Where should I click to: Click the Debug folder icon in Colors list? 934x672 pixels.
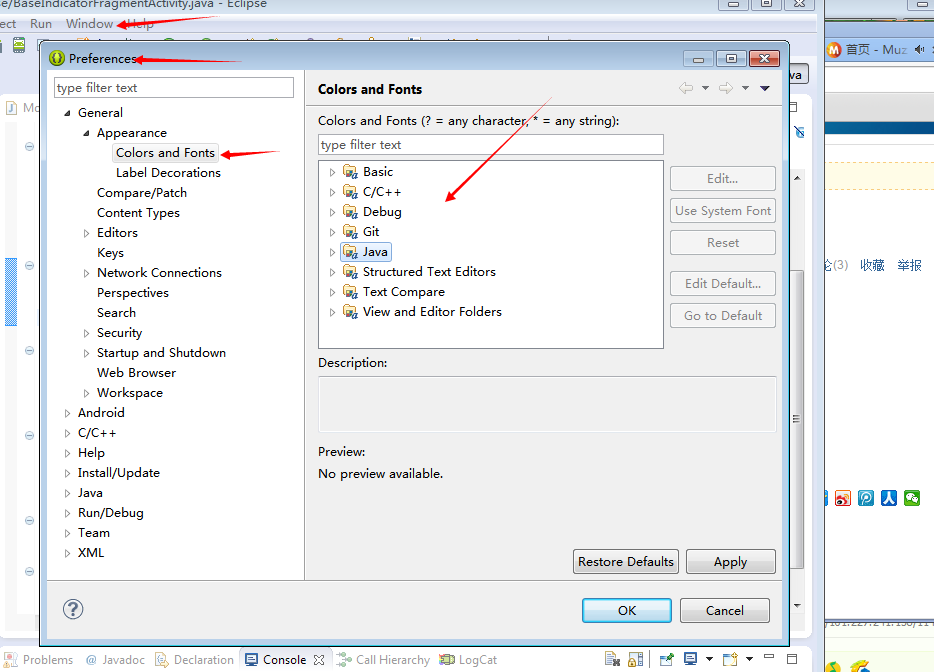[x=350, y=212]
